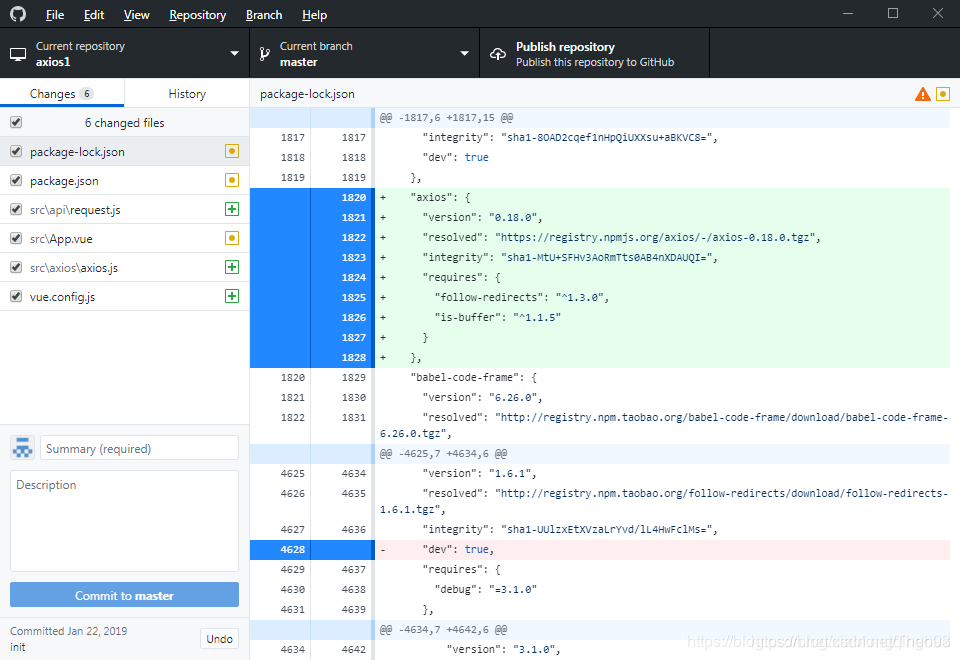Screen dimensions: 960x660
Task: Toggle the 6 changed files select-all checkbox
Action: 16,122
